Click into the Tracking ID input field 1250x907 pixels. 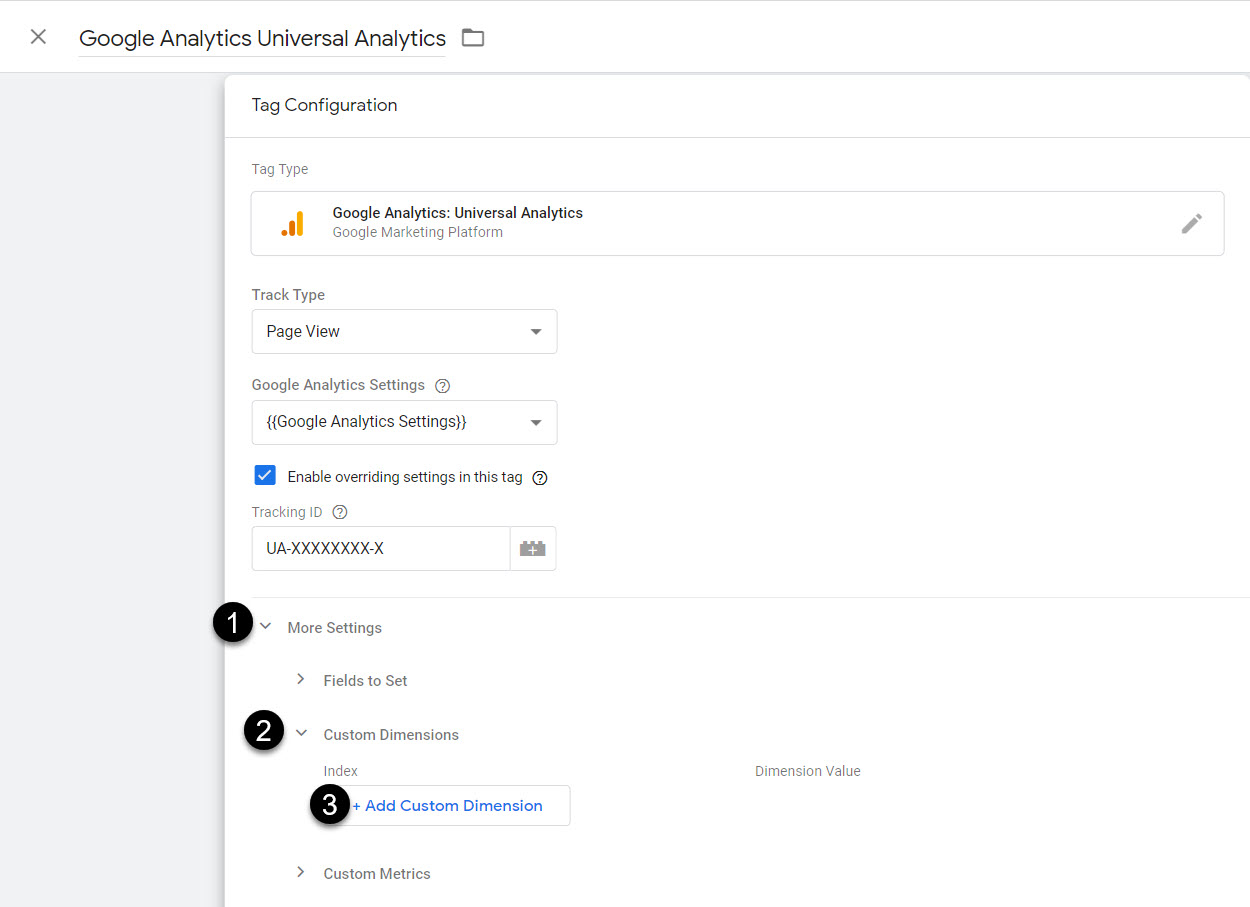381,549
